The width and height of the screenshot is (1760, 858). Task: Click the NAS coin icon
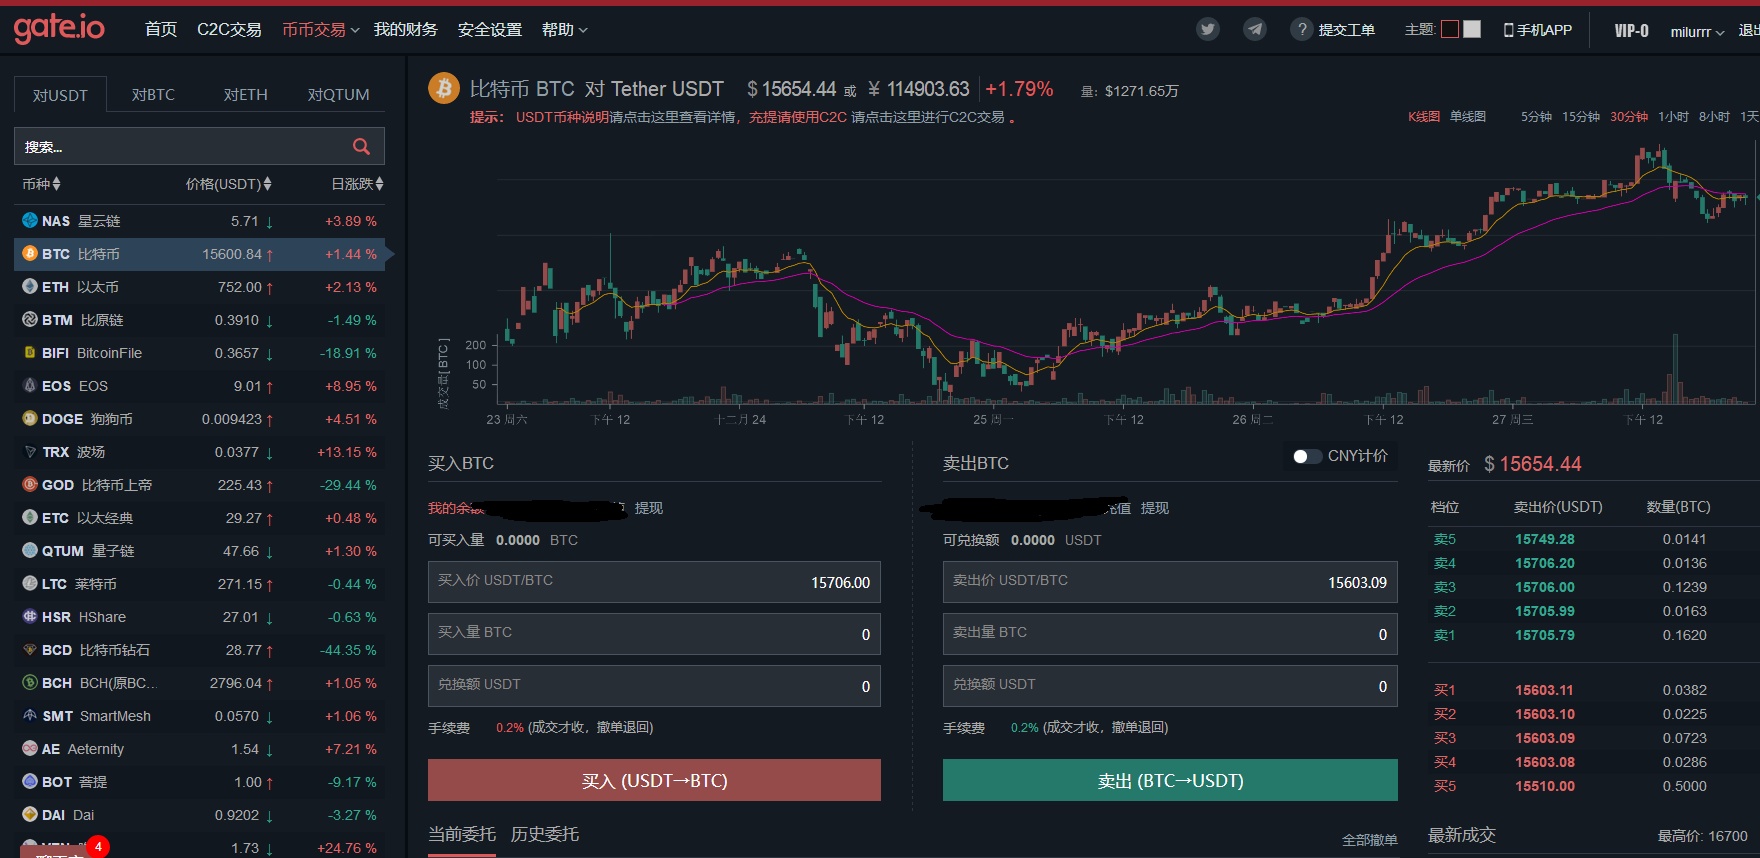(x=30, y=221)
